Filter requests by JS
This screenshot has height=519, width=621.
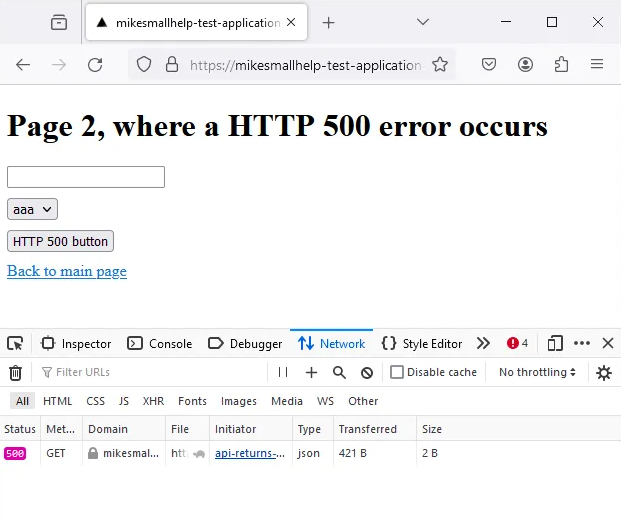pos(124,401)
